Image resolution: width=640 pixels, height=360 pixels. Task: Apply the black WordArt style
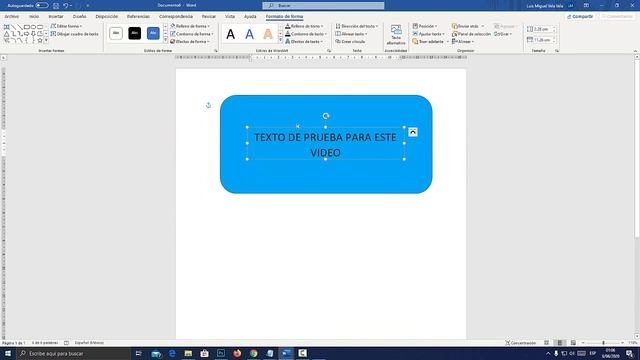[x=231, y=34]
